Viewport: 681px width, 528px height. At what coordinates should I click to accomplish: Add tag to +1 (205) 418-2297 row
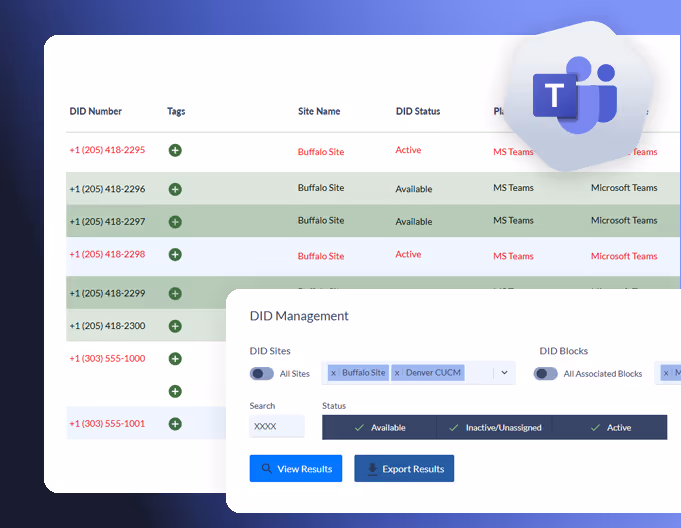[175, 222]
